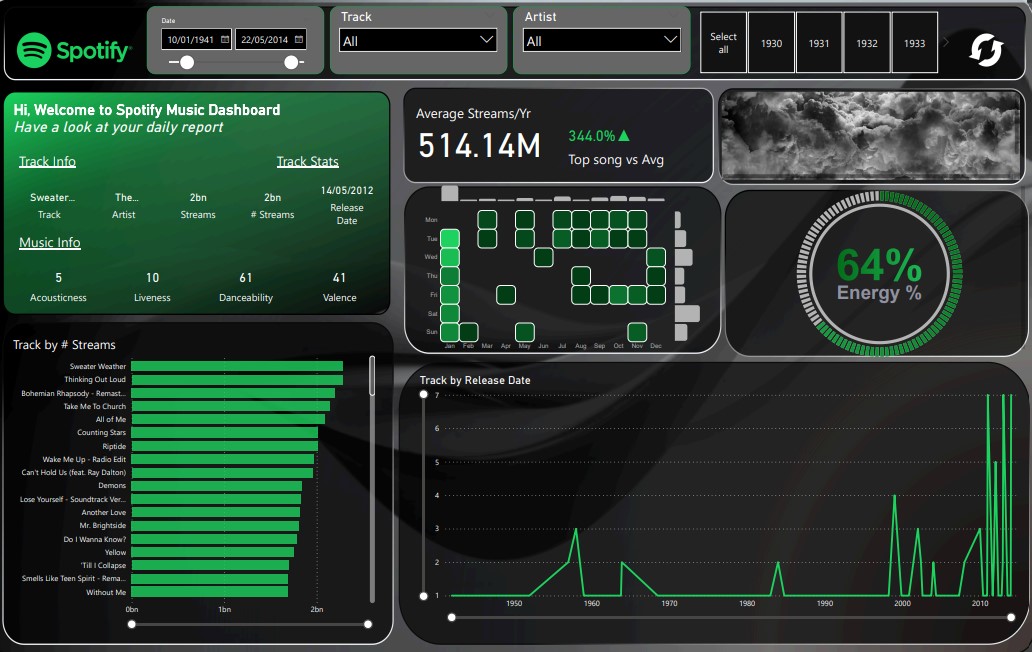1032x652 pixels.
Task: Toggle the 1932 year tile
Action: (867, 43)
